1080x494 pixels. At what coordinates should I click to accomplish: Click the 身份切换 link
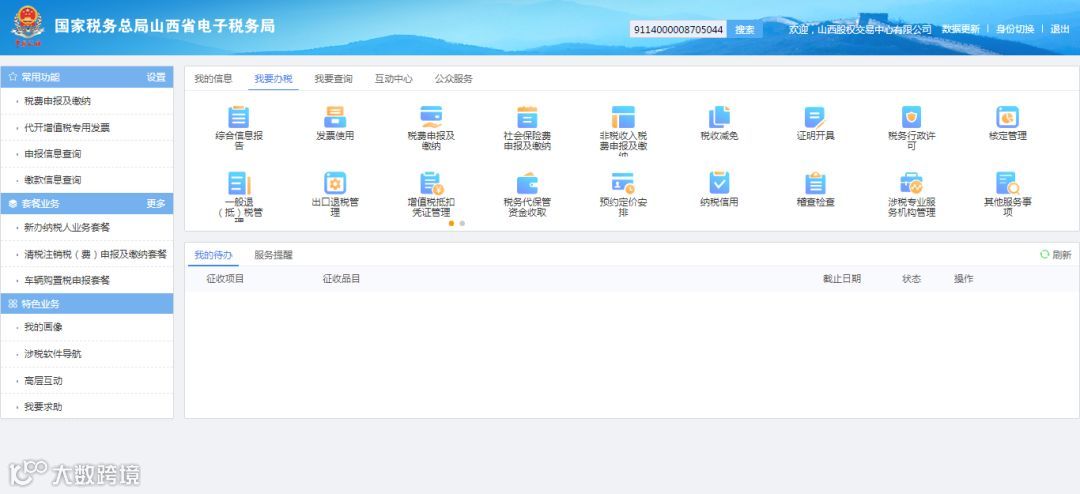pyautogui.click(x=1015, y=29)
